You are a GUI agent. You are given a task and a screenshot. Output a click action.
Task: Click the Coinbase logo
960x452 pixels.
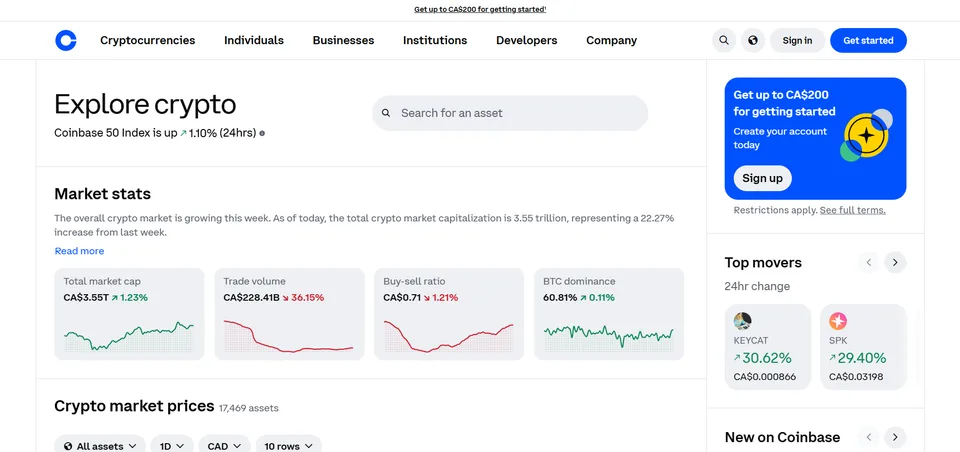(66, 40)
